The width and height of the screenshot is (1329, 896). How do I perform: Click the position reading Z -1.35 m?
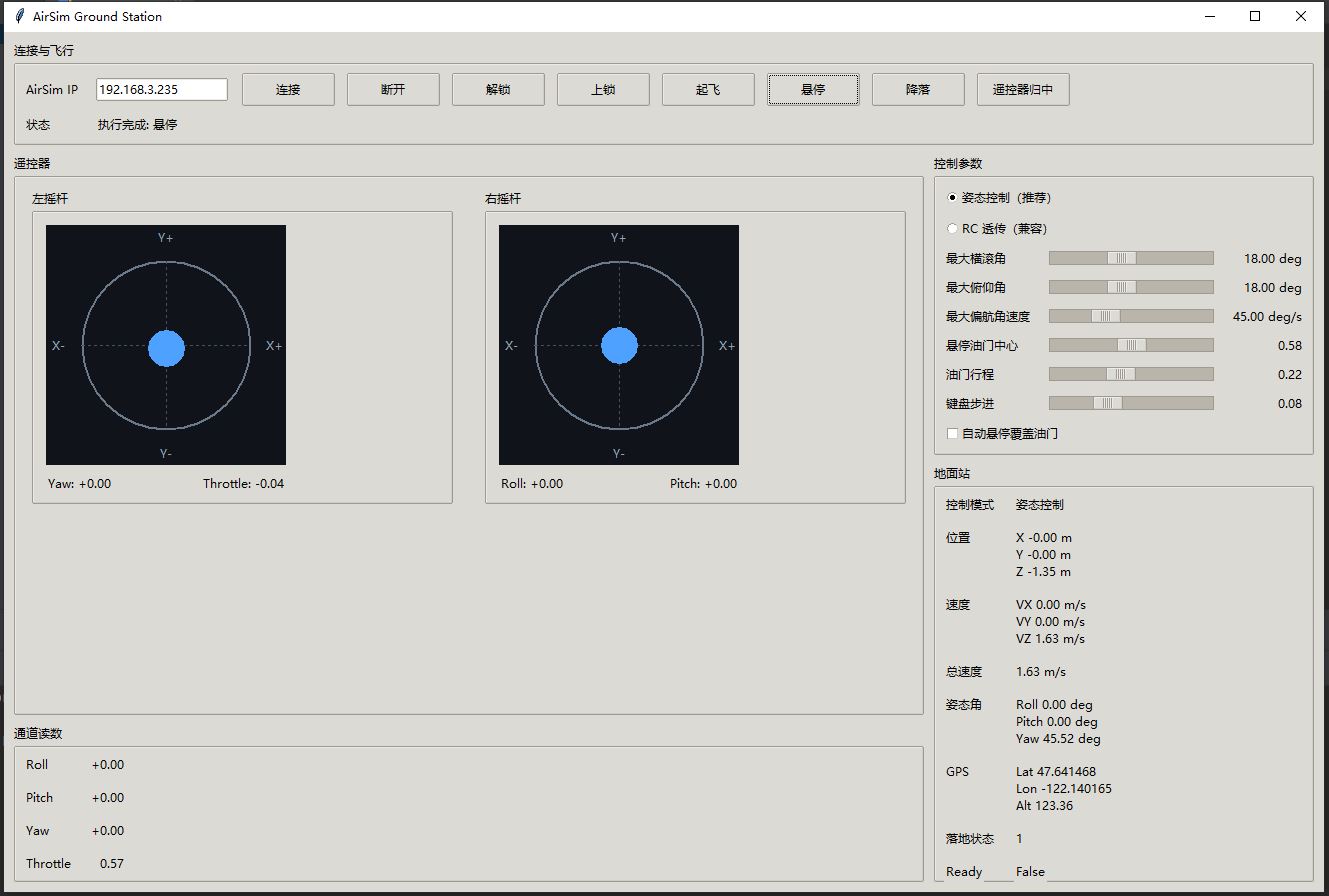pyautogui.click(x=1044, y=572)
